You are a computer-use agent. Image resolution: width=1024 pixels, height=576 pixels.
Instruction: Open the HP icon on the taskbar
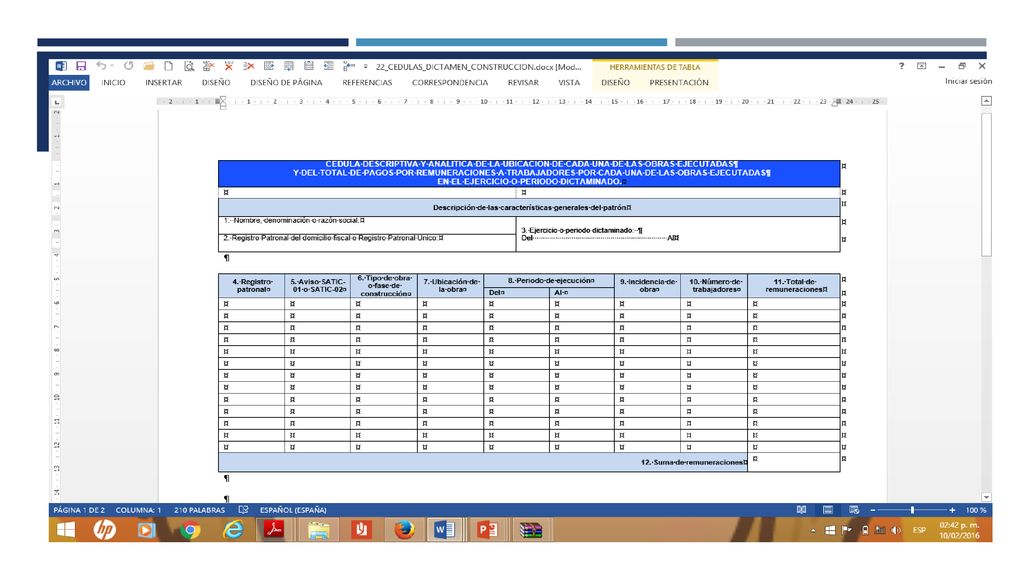tap(104, 530)
